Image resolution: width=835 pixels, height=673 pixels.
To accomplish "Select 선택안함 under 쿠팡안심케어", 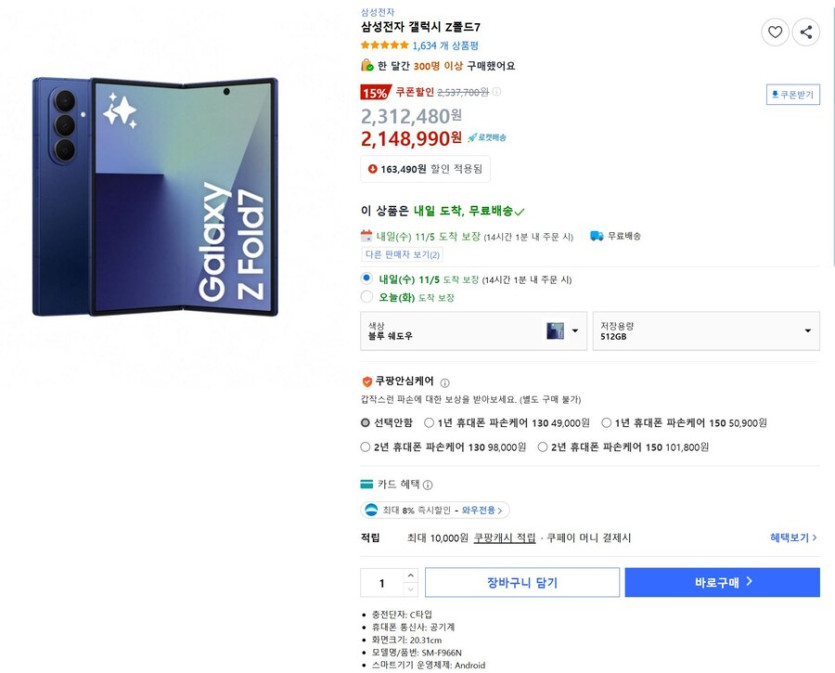I will [x=364, y=421].
